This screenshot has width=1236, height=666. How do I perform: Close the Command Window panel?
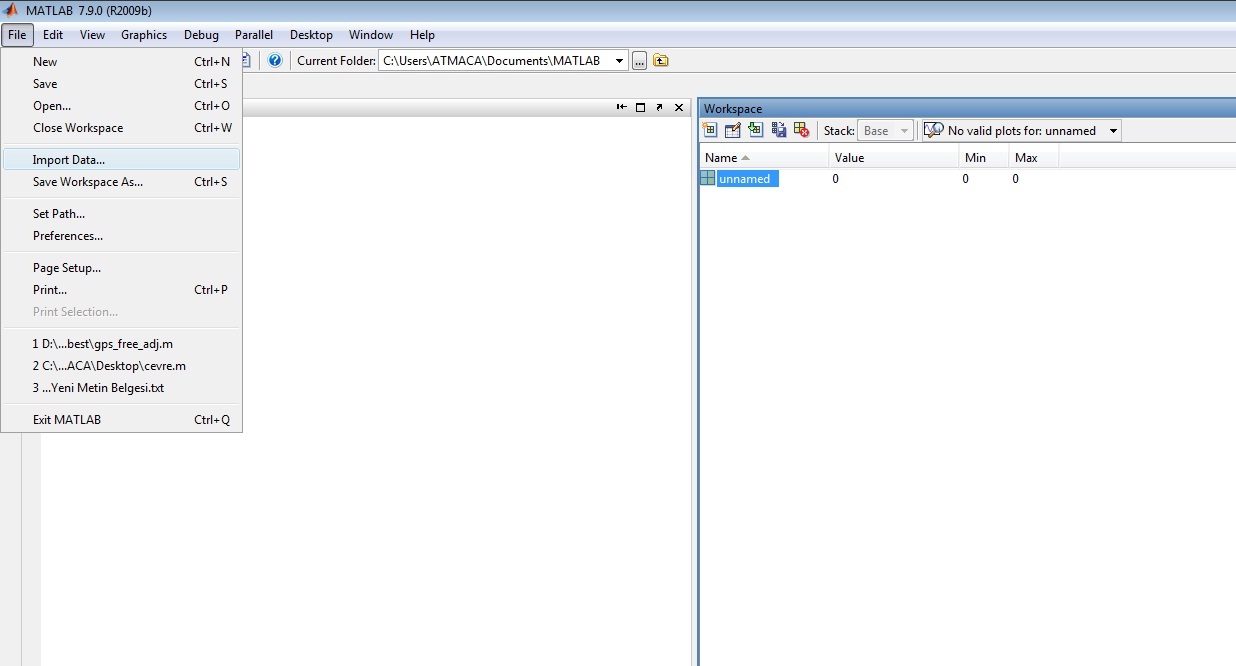click(679, 107)
